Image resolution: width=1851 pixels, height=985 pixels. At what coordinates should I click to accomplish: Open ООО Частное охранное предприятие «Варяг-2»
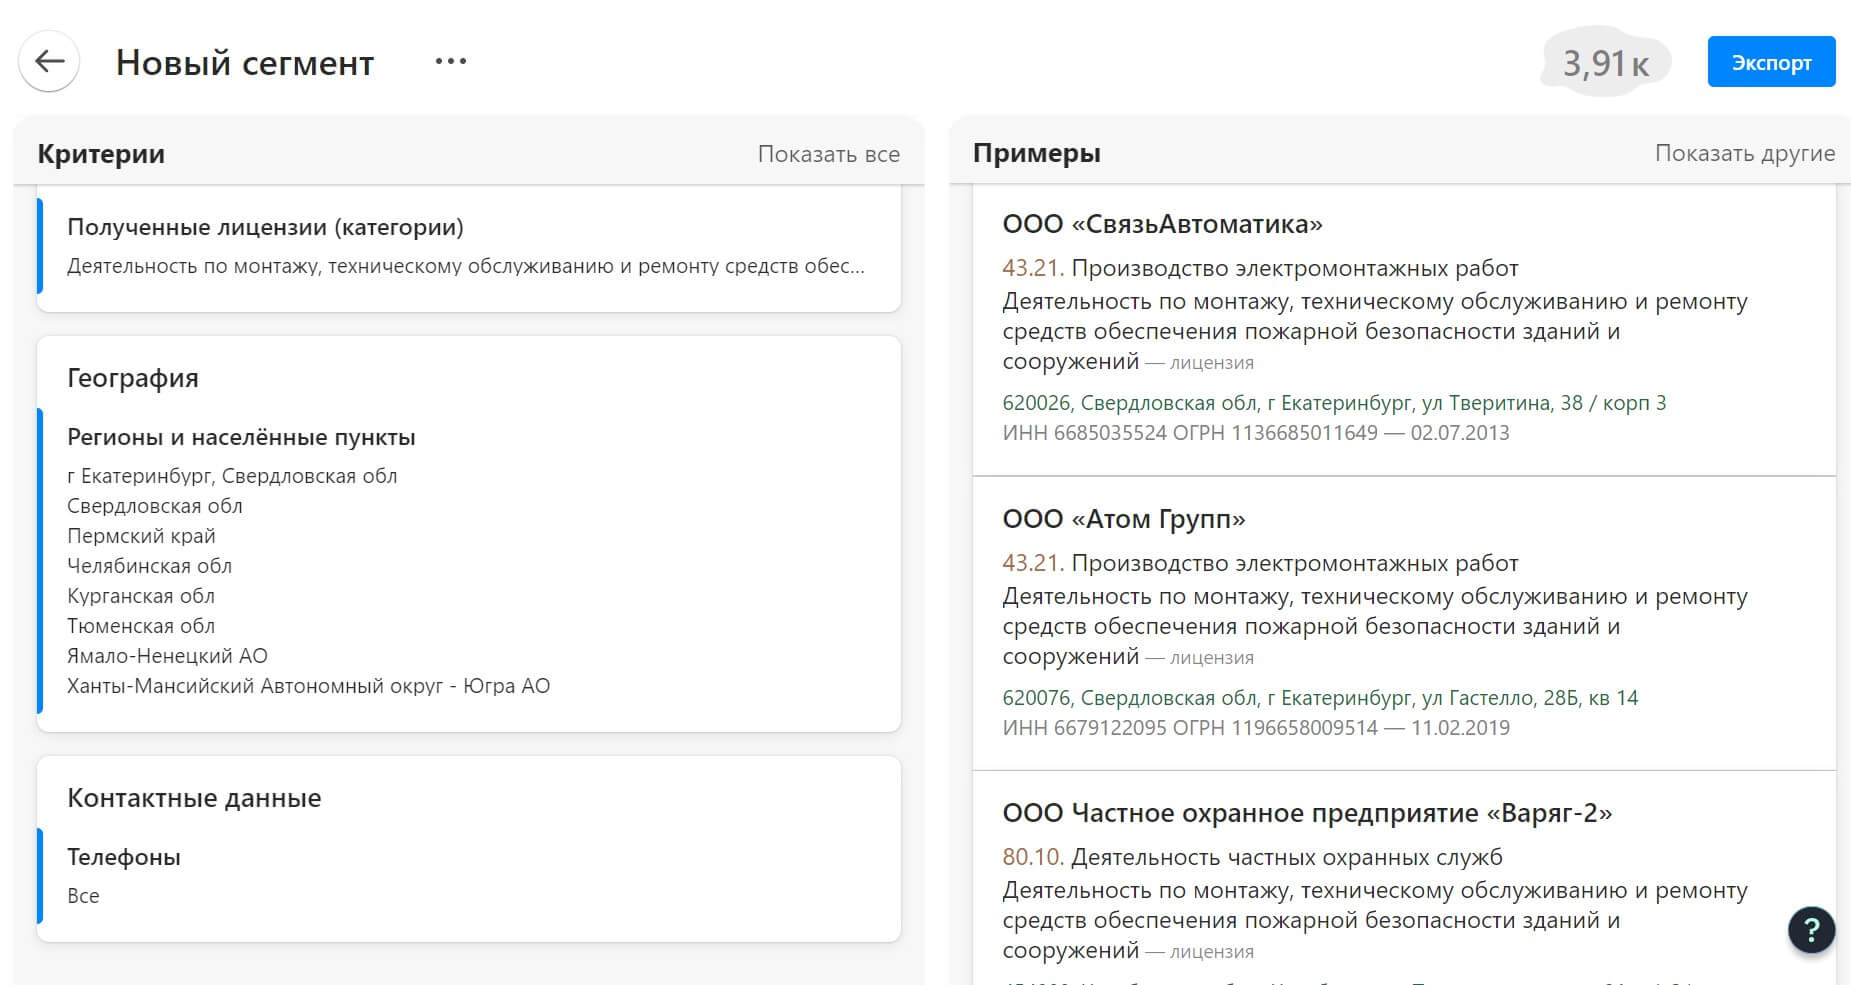click(1307, 813)
